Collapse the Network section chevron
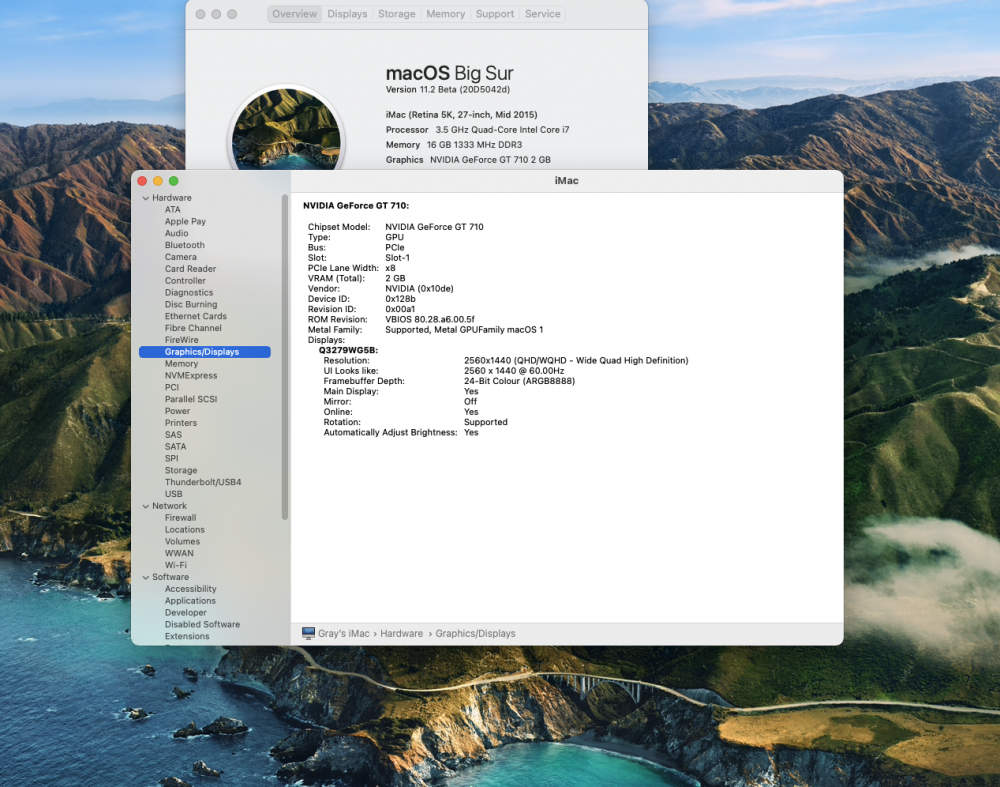Image resolution: width=1000 pixels, height=787 pixels. 146,506
